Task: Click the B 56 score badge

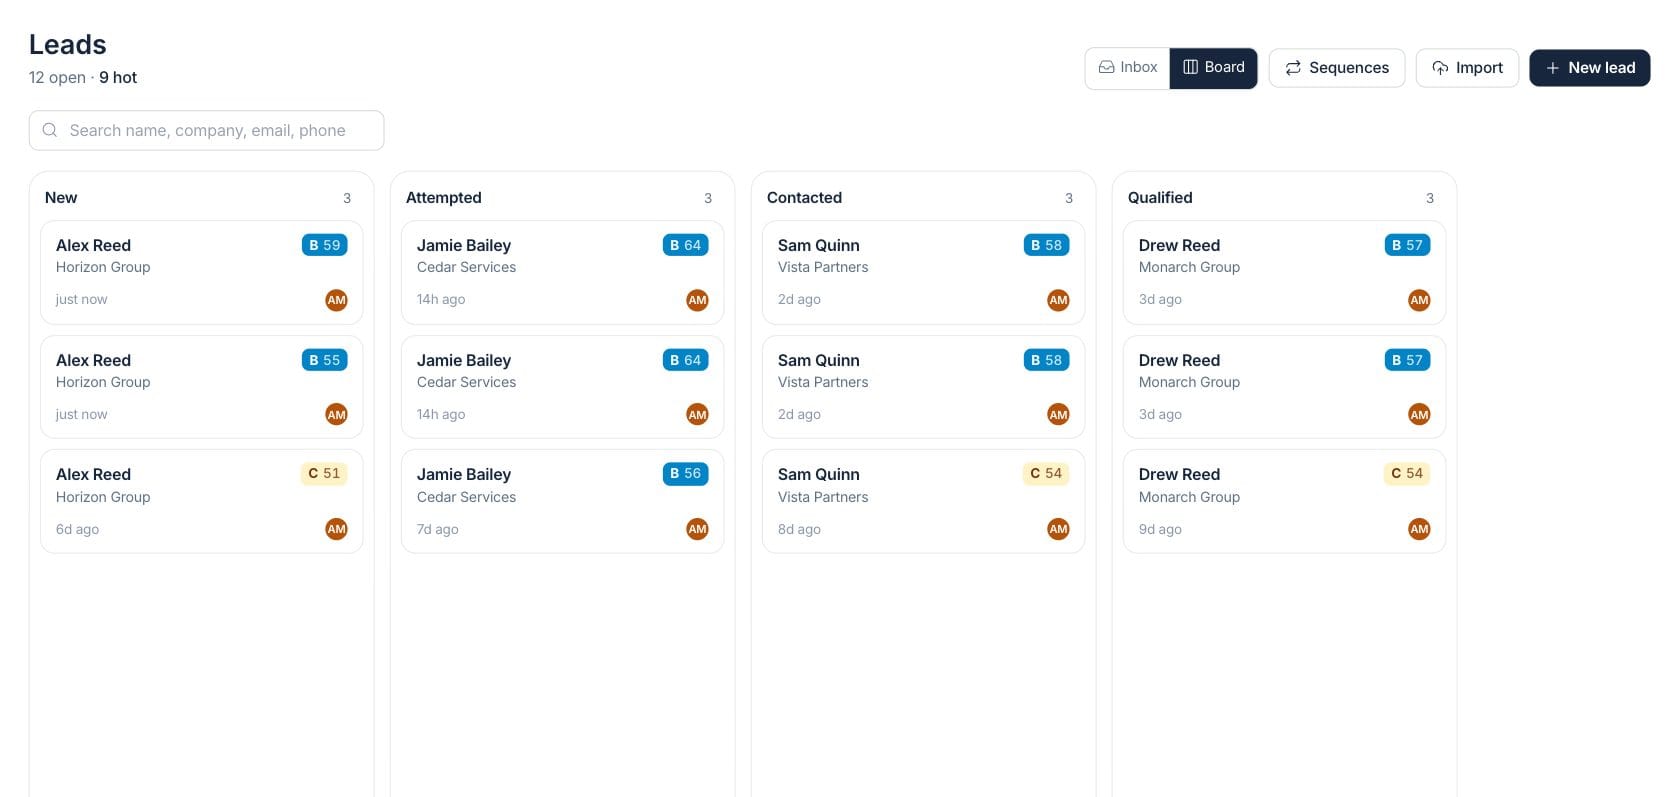Action: (686, 474)
